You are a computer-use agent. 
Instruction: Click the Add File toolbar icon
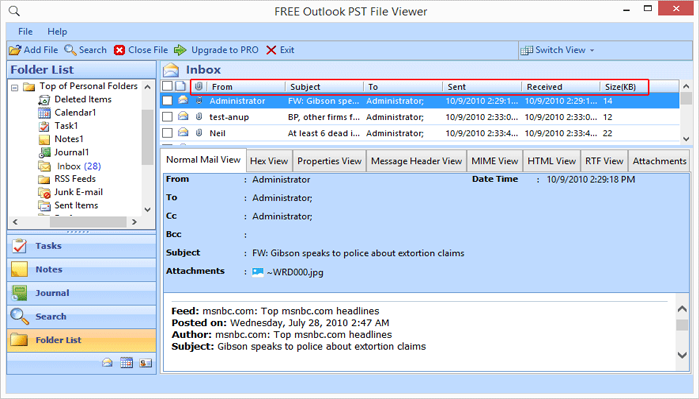15,50
